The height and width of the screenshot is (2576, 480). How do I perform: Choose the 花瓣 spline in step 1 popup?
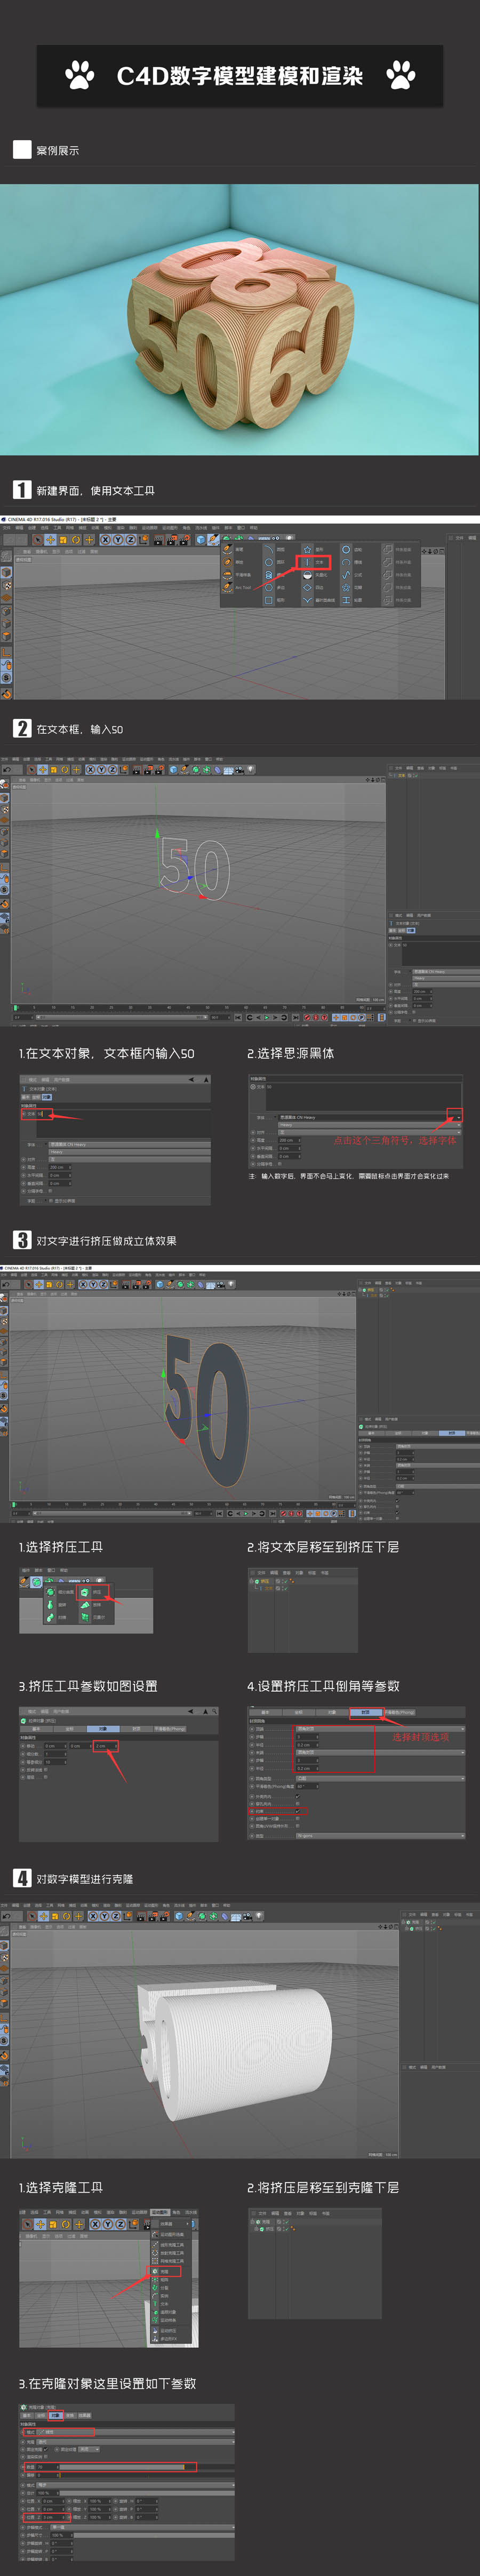click(x=352, y=588)
